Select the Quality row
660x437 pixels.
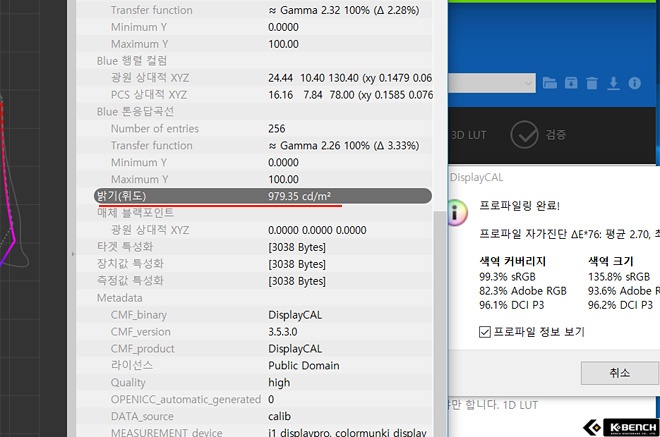(254, 382)
